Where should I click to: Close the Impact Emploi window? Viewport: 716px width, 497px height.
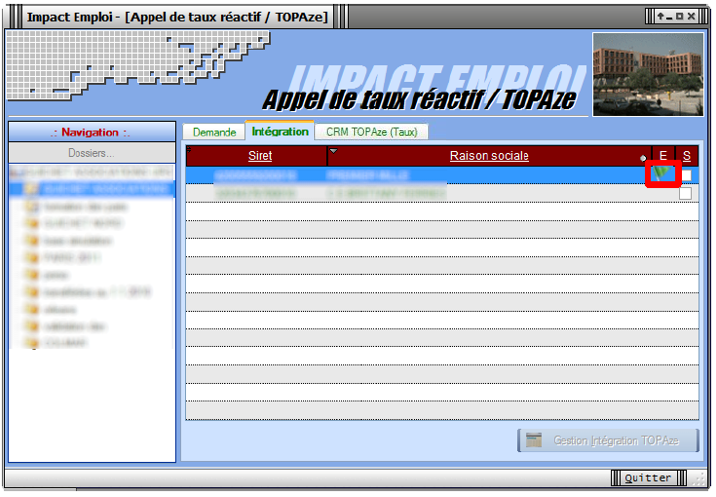pos(691,16)
